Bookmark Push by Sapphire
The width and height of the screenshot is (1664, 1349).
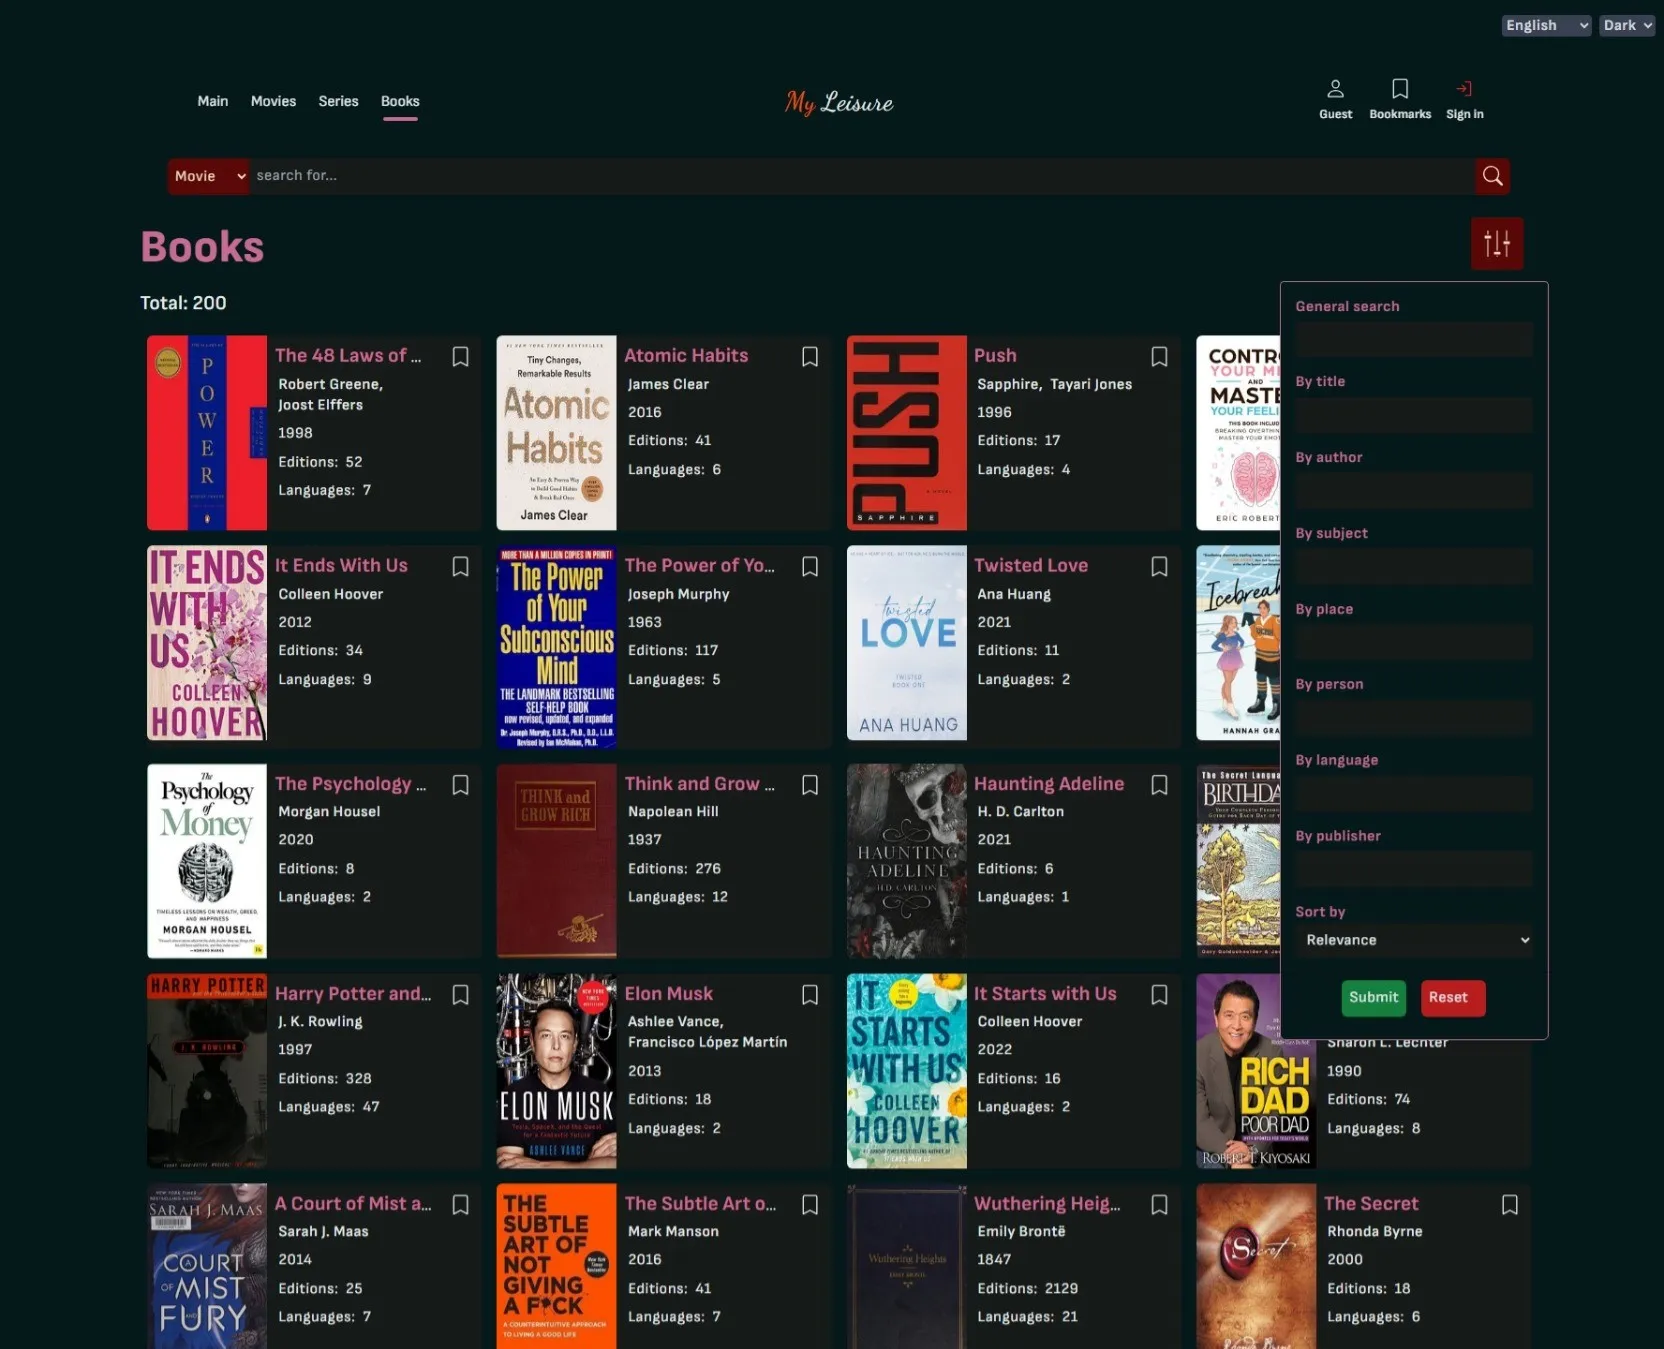(1159, 357)
